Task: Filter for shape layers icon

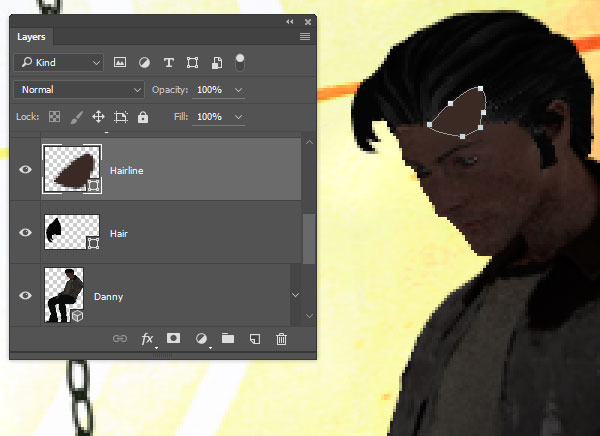Action: click(x=192, y=62)
